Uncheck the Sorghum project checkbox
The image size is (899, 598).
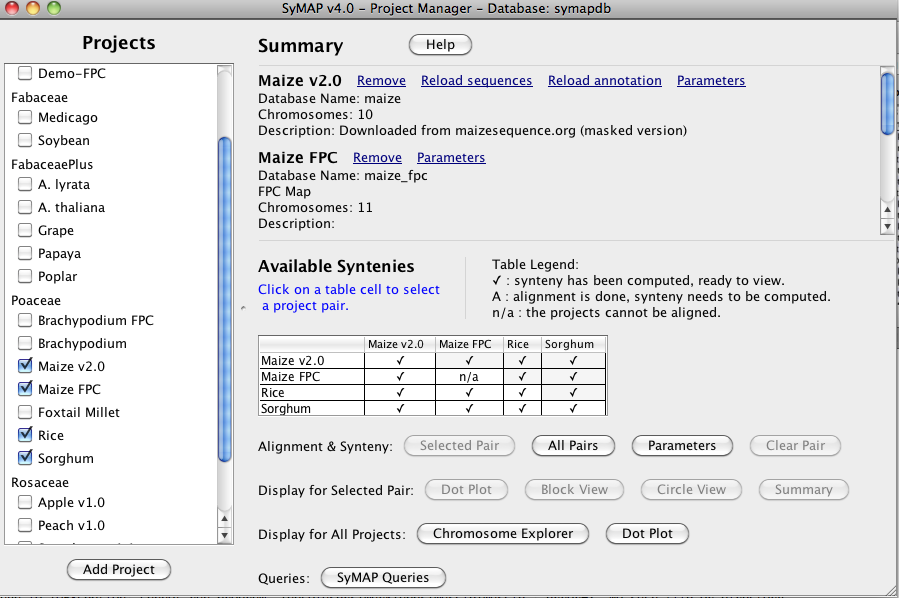point(25,458)
